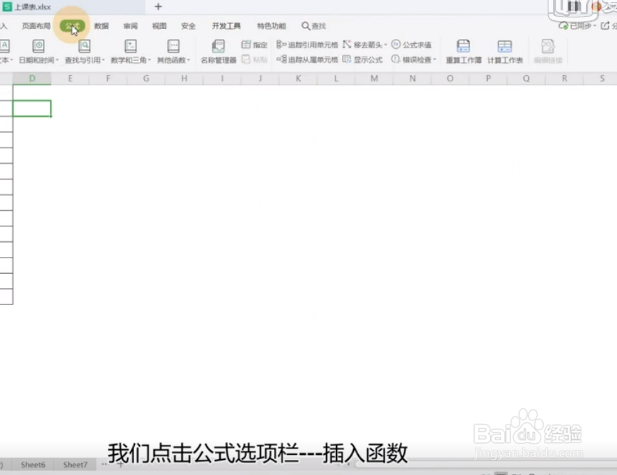This screenshot has width=617, height=475.
Task: Expand 已同步 dropdown arrow
Action: [x=595, y=26]
